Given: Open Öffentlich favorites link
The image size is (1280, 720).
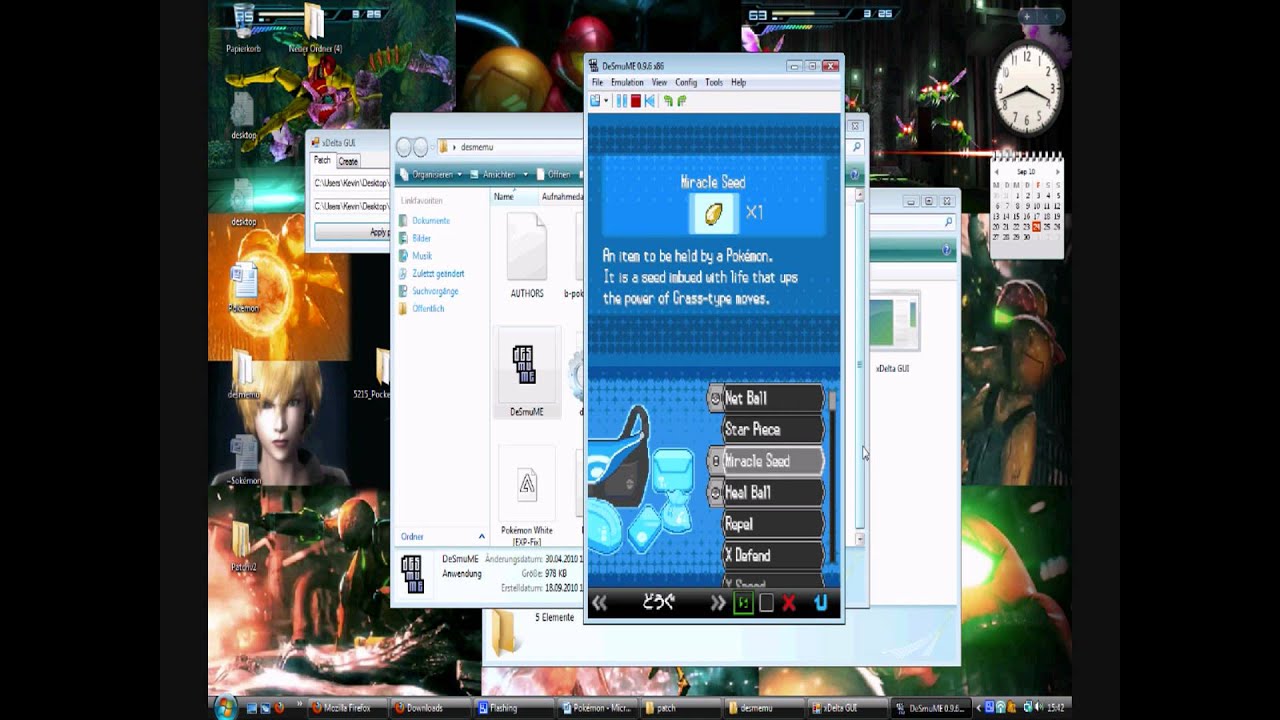Looking at the screenshot, I should coord(420,308).
